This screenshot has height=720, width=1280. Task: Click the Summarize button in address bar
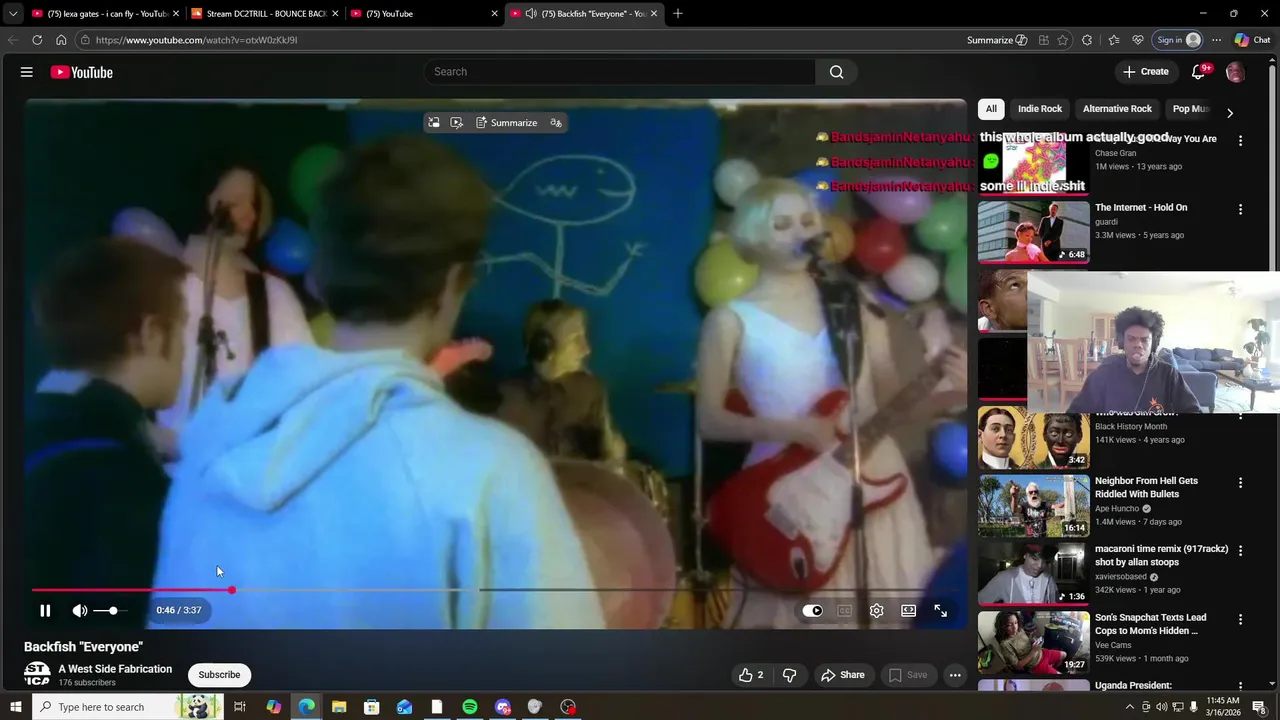(997, 40)
